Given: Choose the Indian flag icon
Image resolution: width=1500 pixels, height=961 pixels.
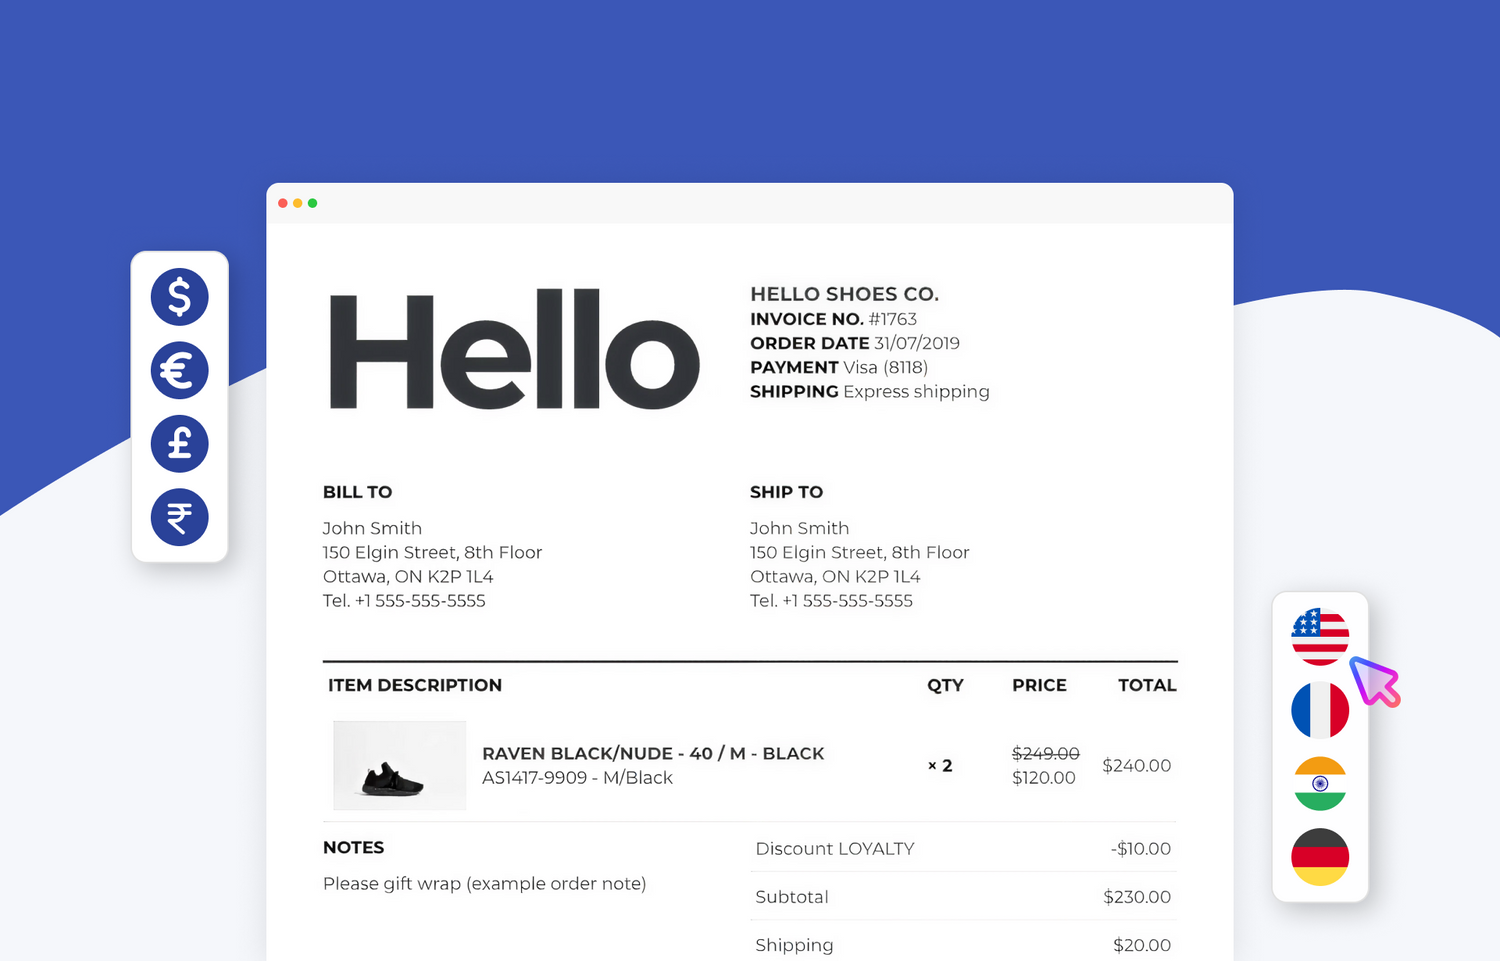Looking at the screenshot, I should click(1320, 783).
